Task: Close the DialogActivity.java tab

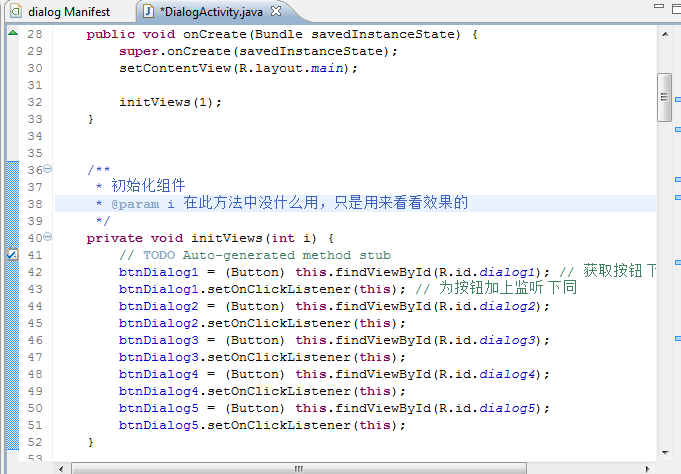Action: 276,11
